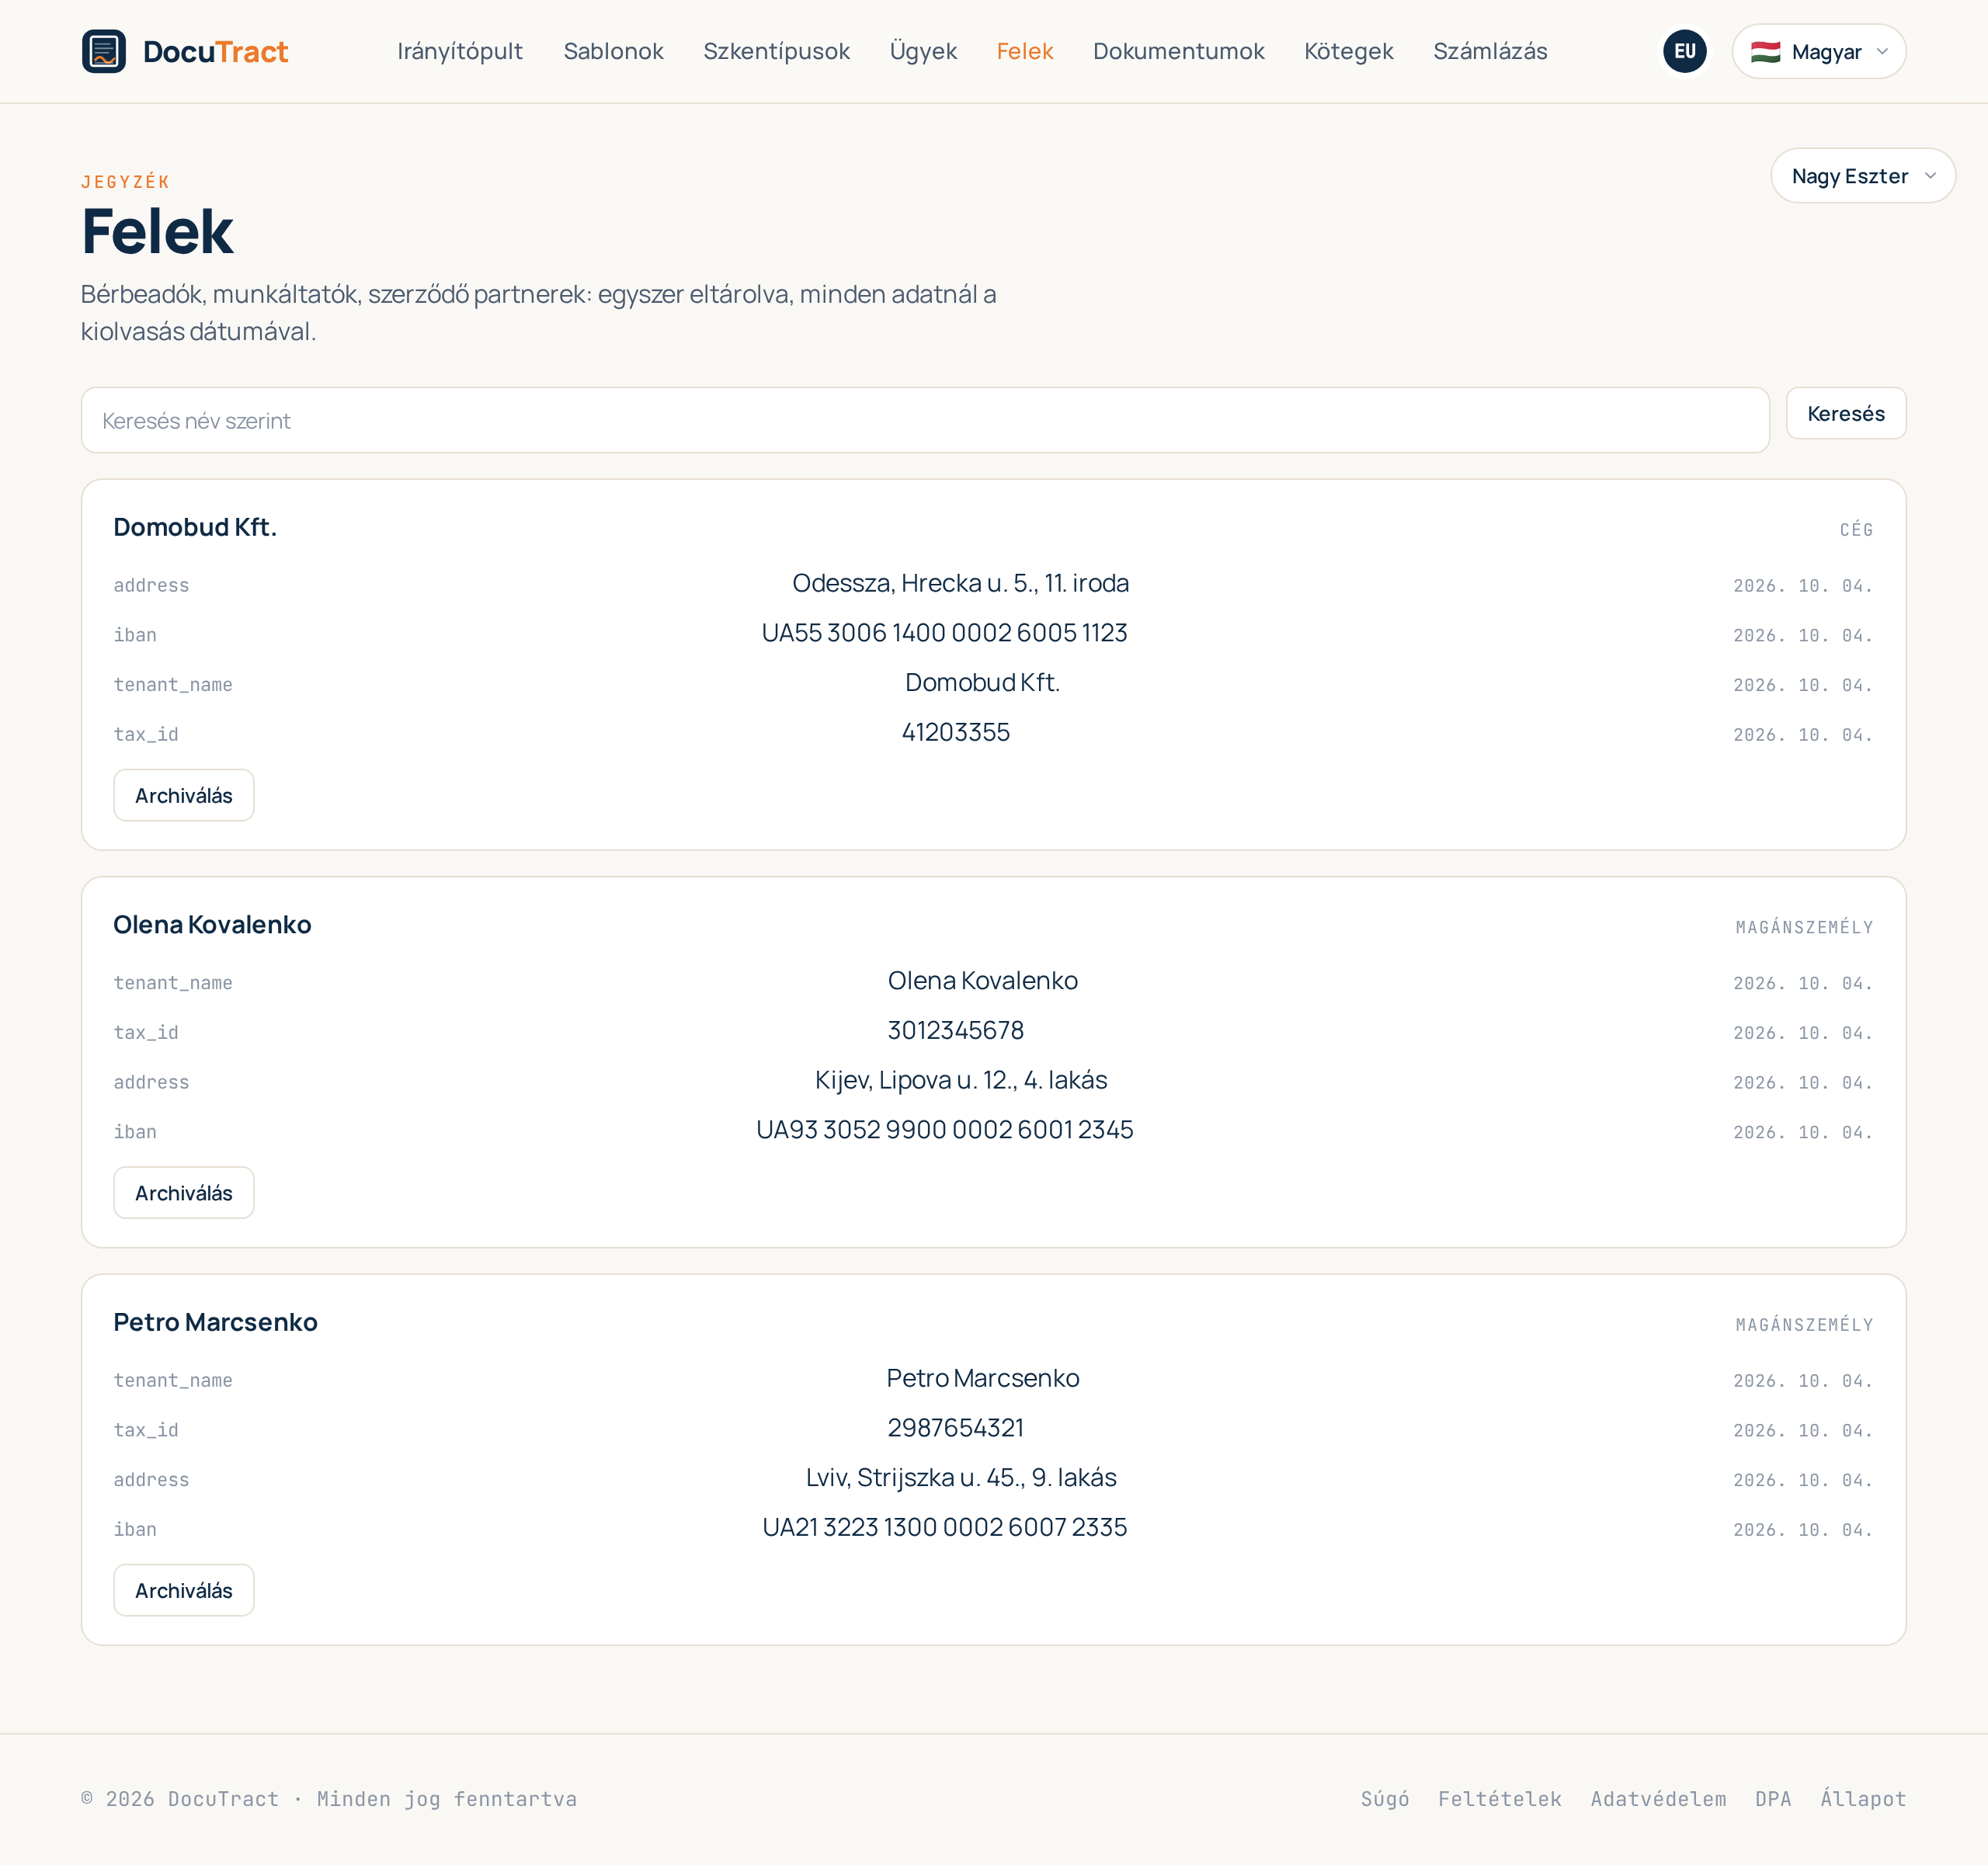Click IBAN UA55 3006 1400 0002 6005 1123

click(944, 633)
